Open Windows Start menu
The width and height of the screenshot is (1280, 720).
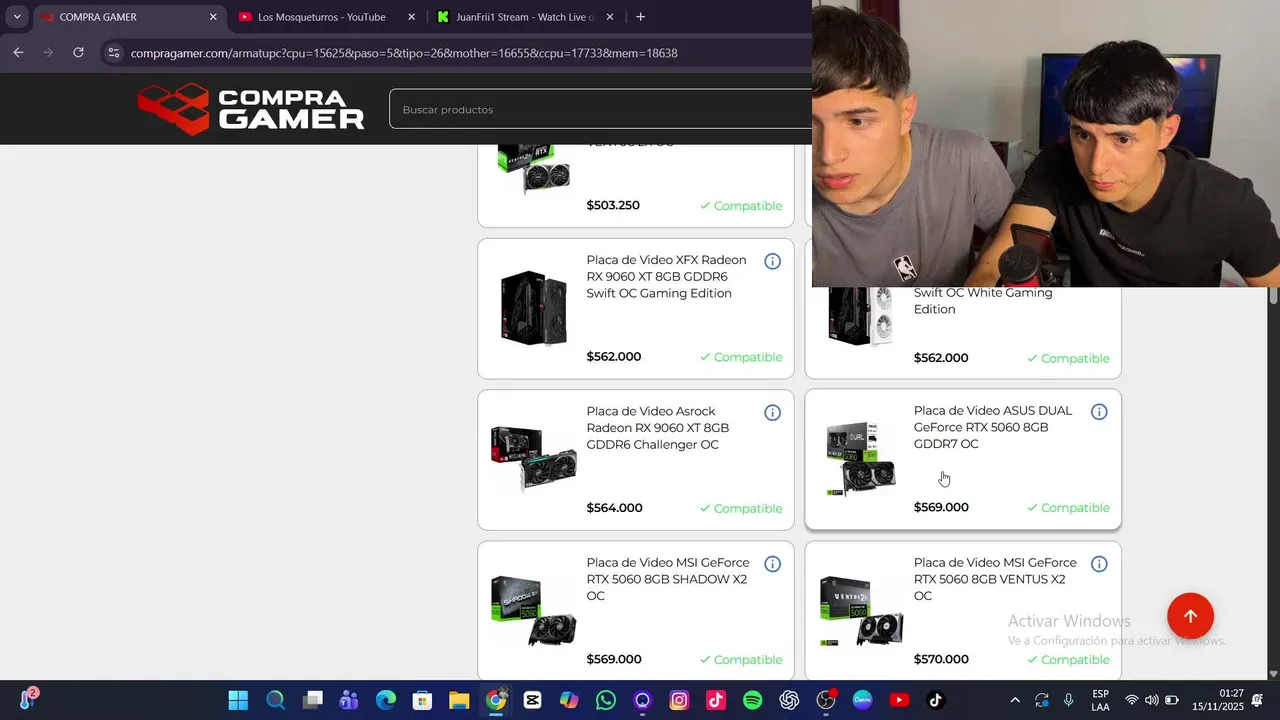coord(238,700)
